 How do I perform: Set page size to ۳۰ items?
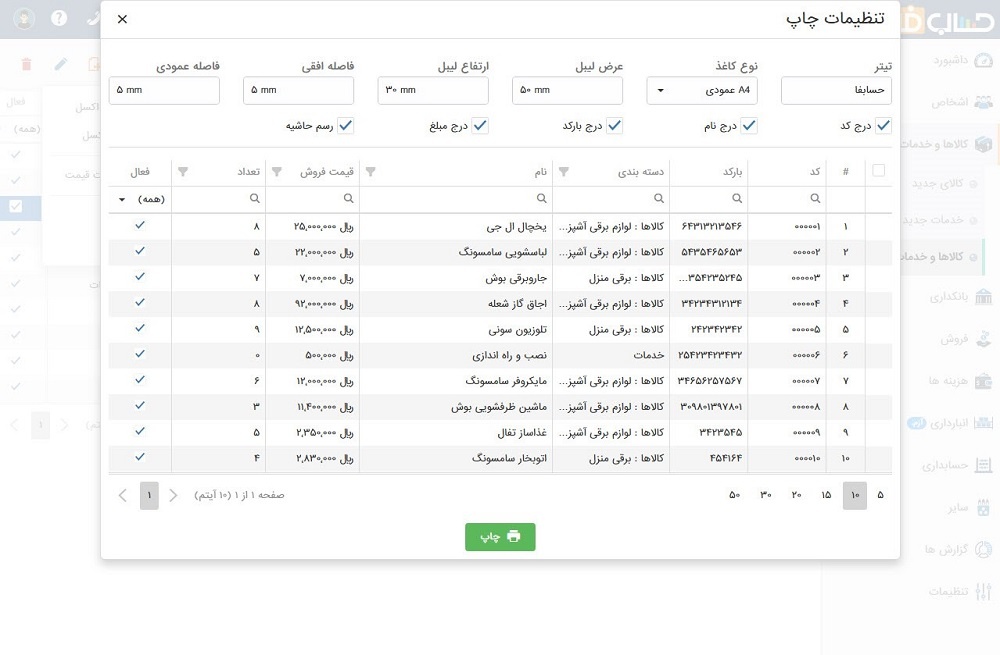(765, 496)
